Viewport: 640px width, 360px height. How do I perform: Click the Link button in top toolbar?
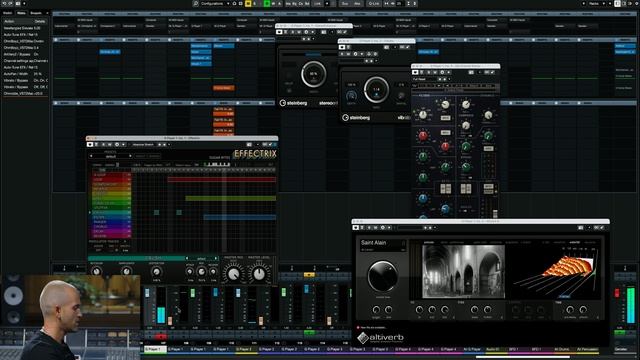(x=318, y=3)
